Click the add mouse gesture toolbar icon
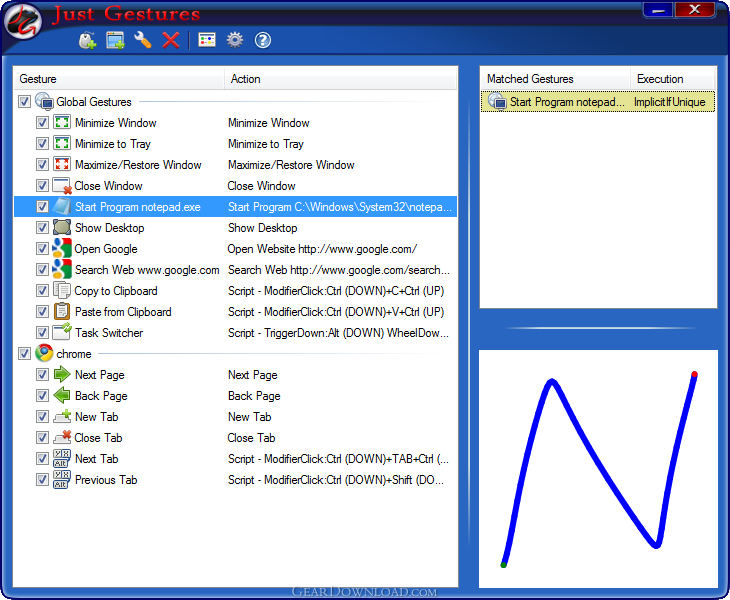Image resolution: width=730 pixels, height=600 pixels. (88, 40)
